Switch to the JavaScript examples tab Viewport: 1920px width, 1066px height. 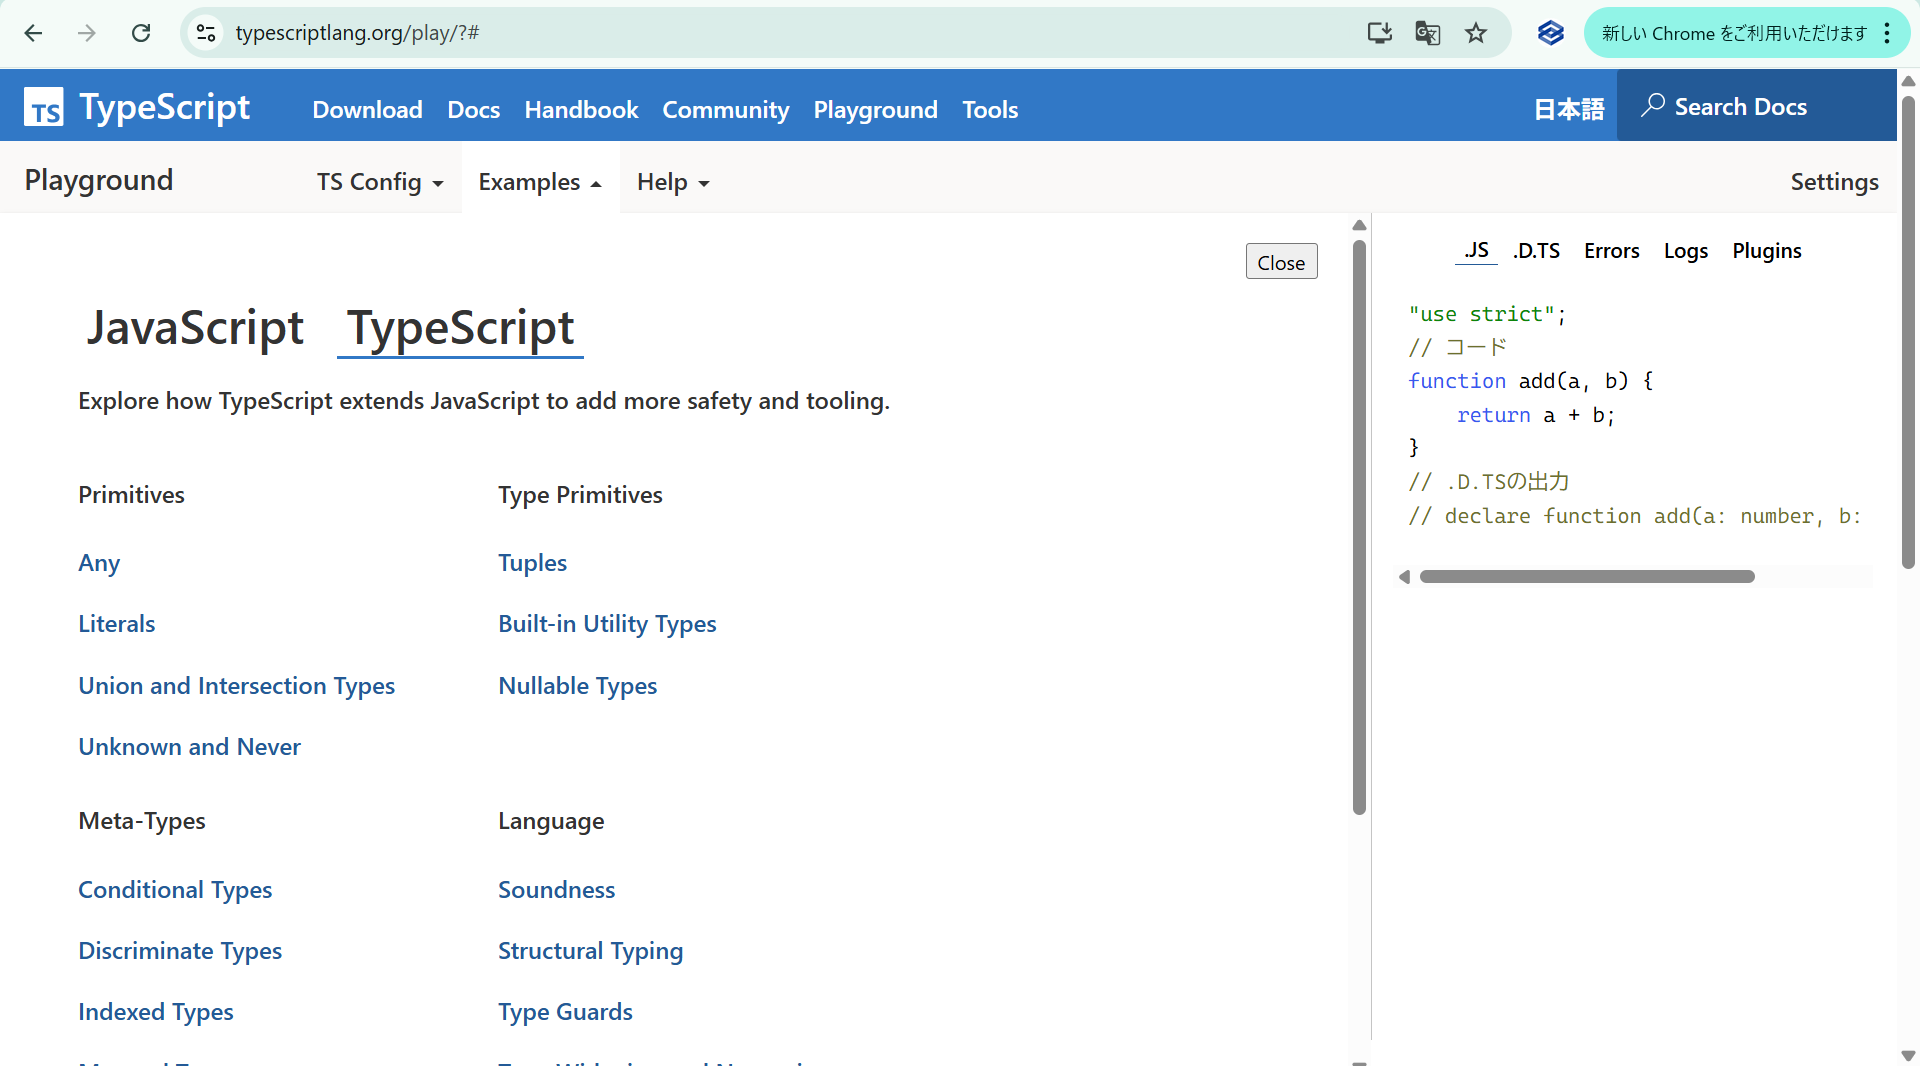pyautogui.click(x=195, y=328)
